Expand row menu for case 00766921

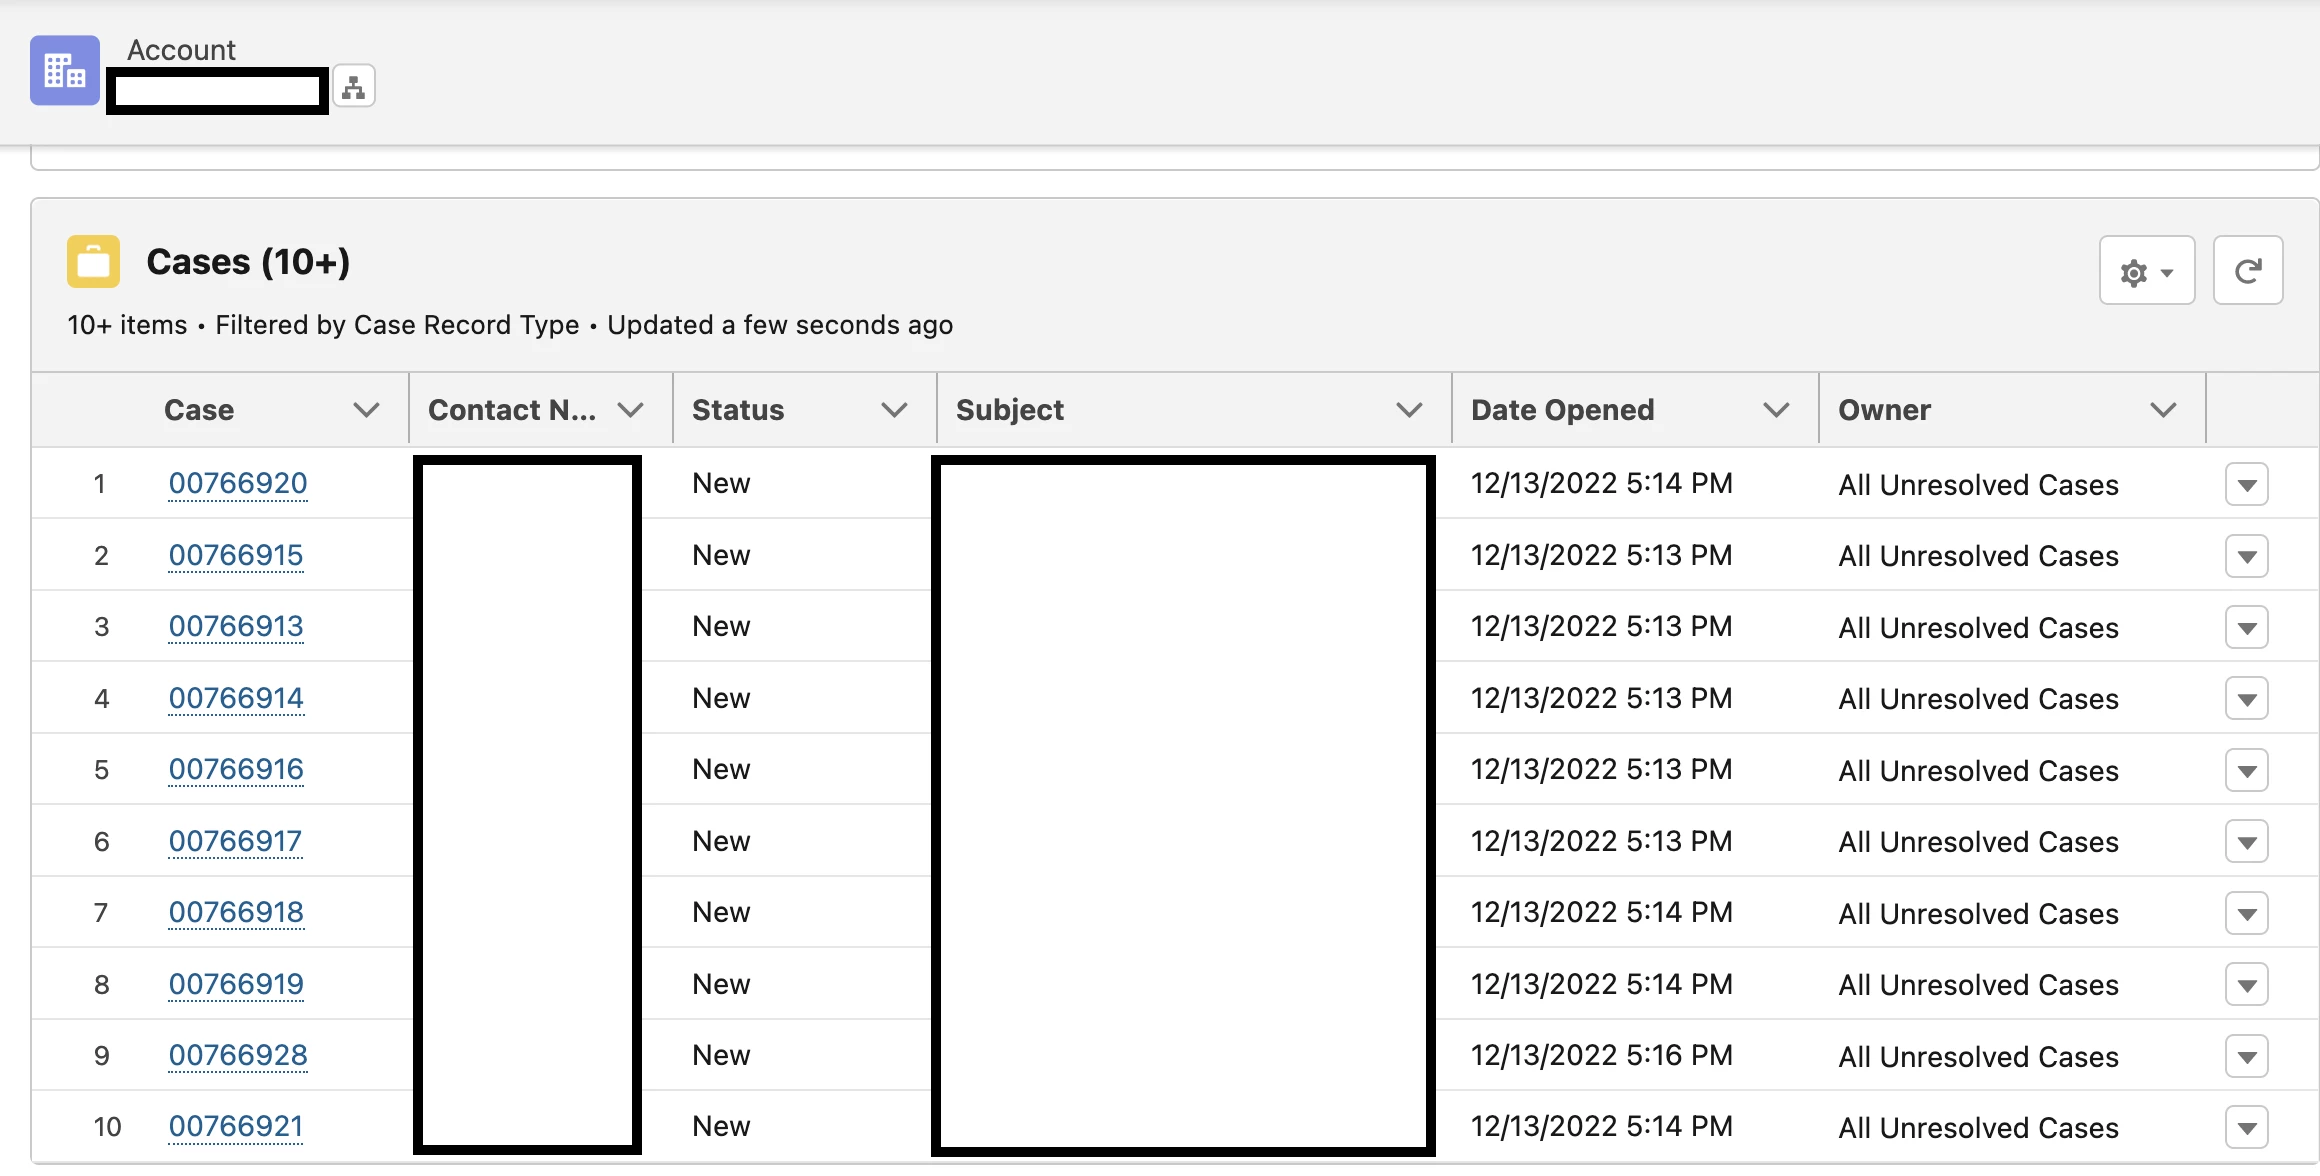coord(2246,1128)
